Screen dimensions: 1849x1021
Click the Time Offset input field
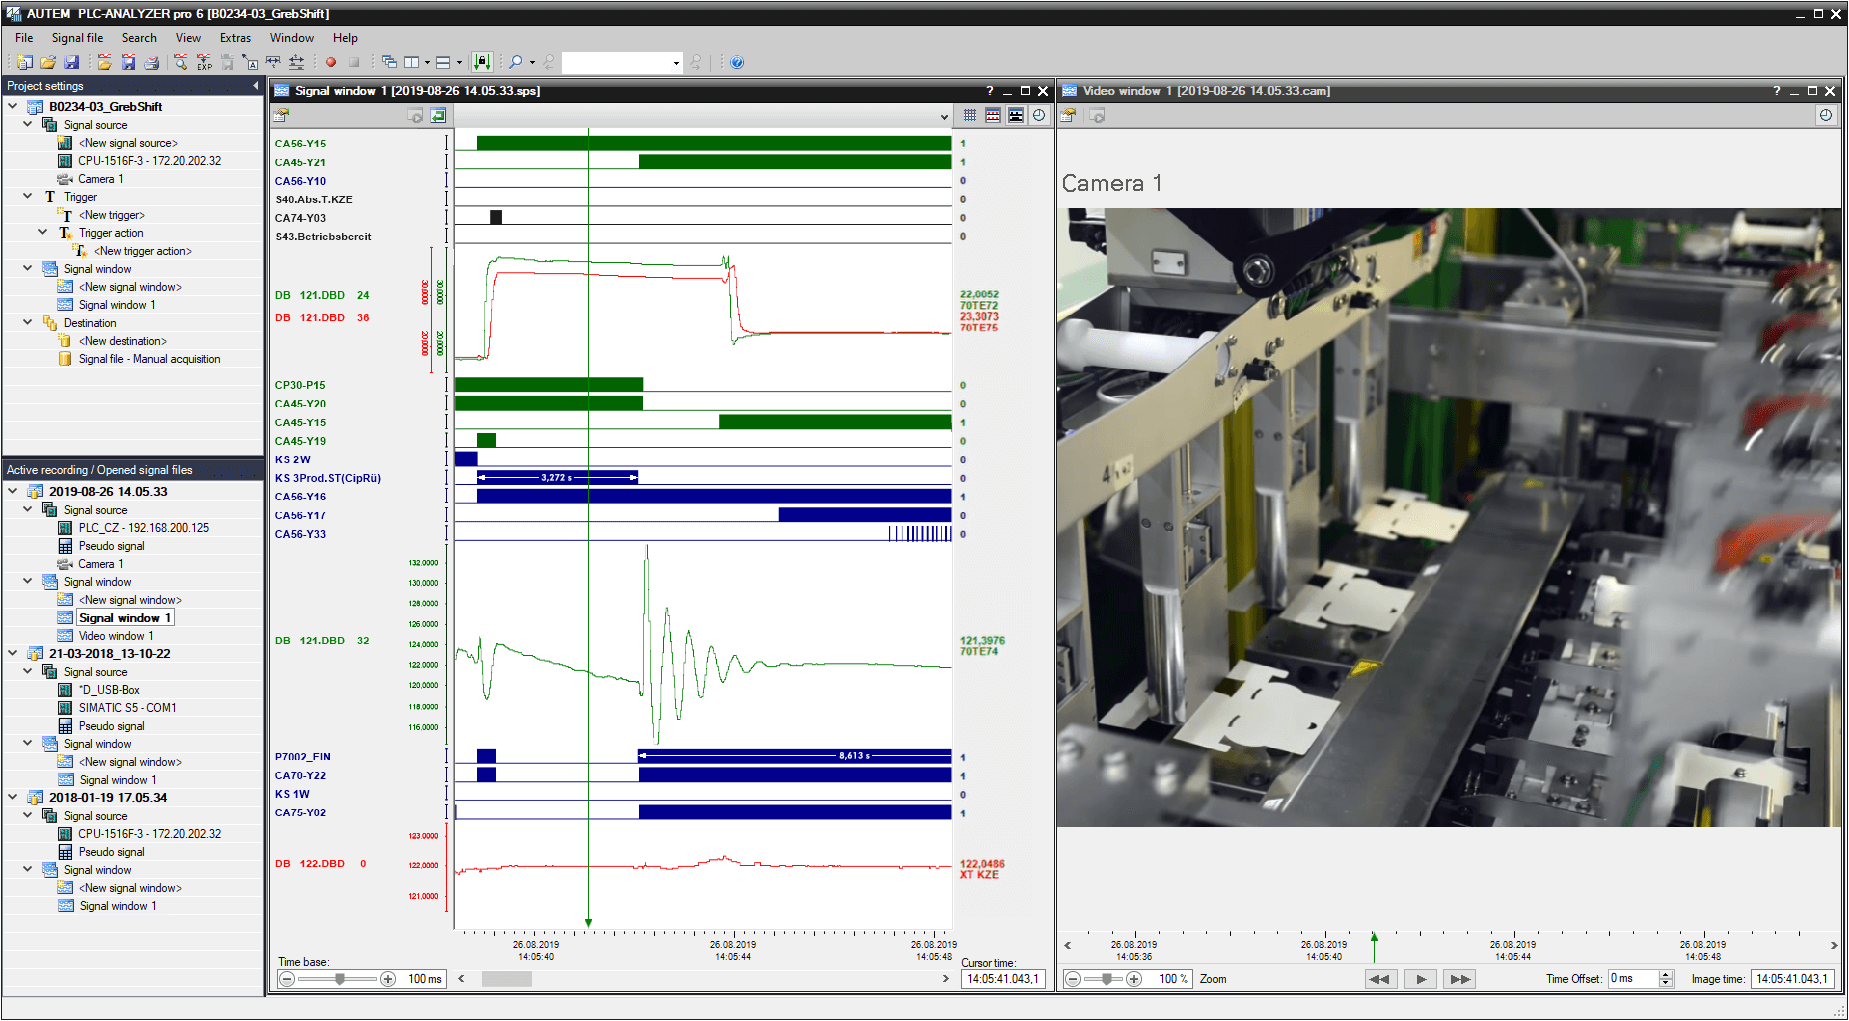pos(1632,979)
